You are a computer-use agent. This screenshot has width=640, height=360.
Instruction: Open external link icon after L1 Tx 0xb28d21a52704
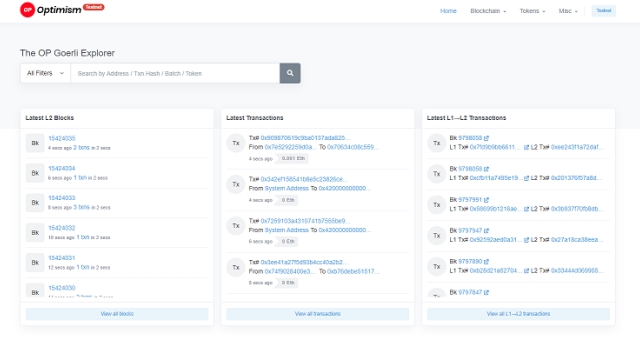point(526,271)
